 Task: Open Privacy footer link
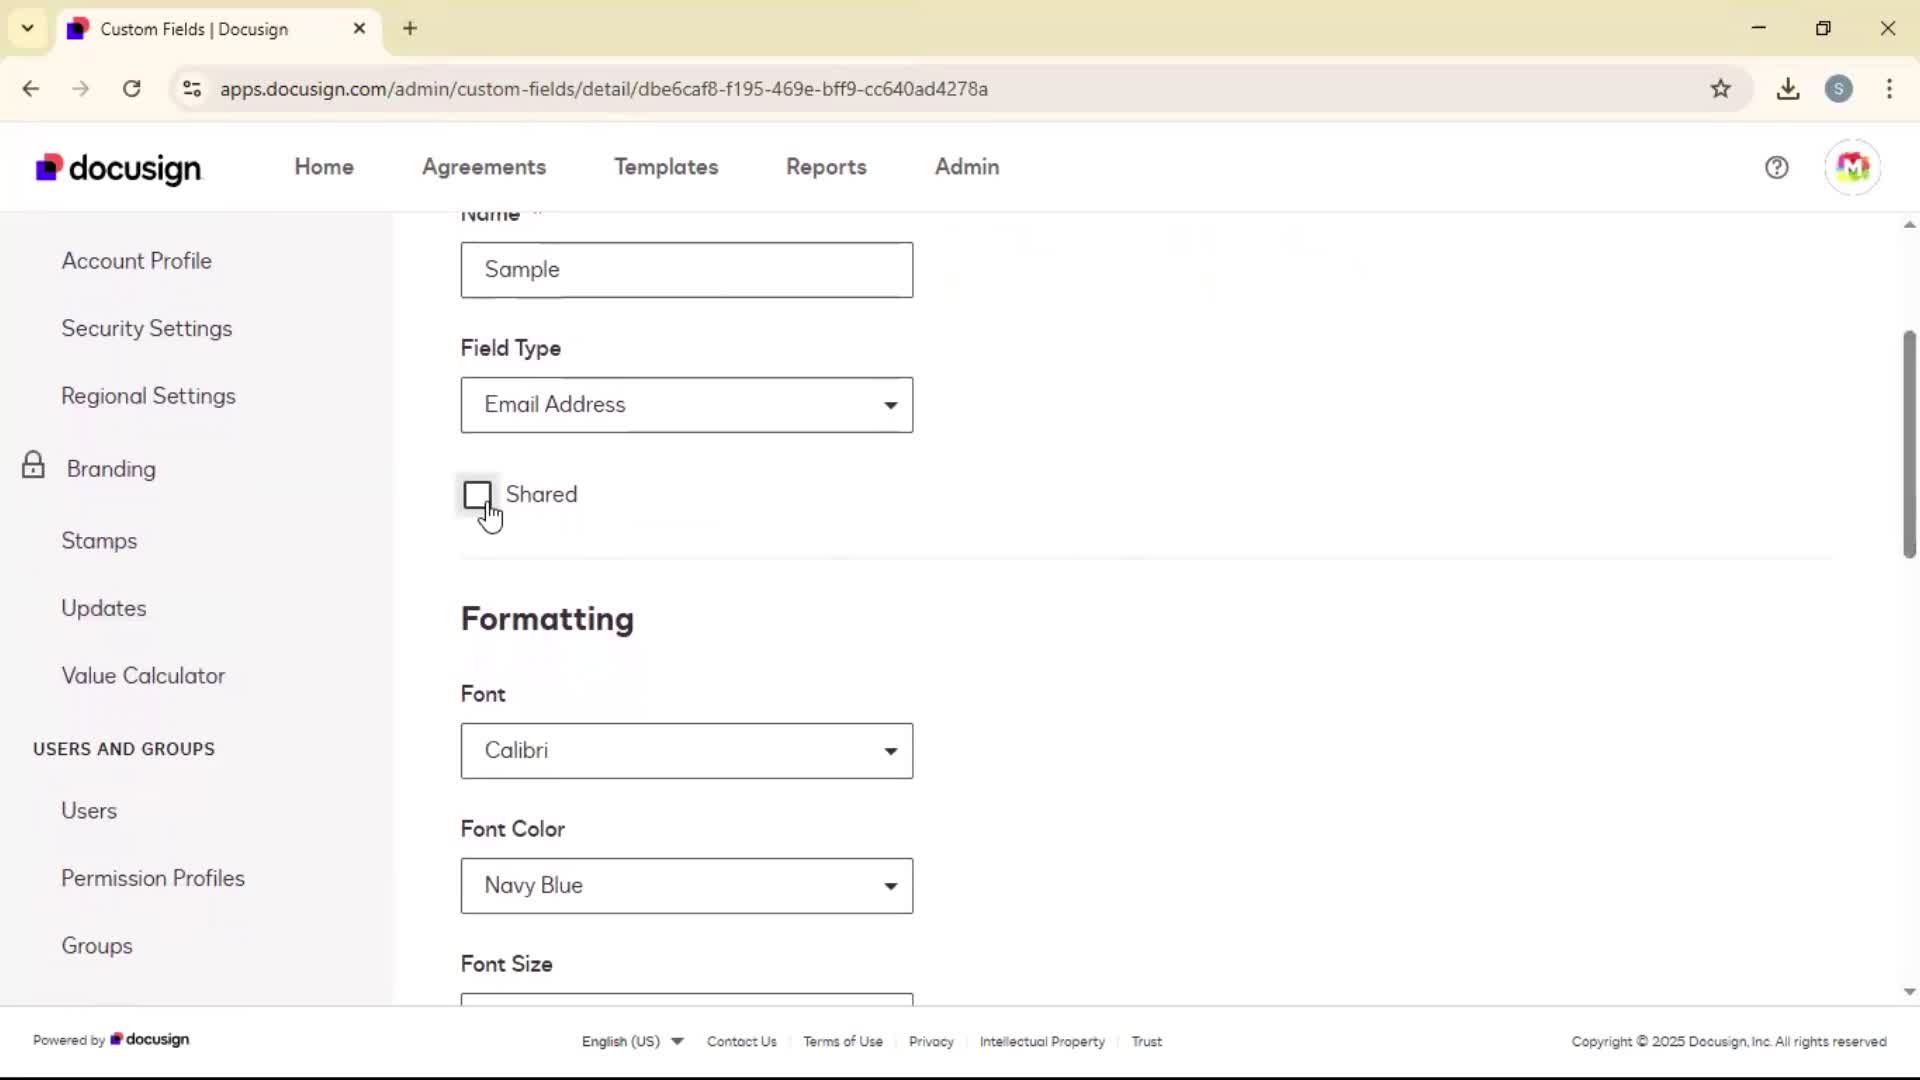click(931, 1041)
